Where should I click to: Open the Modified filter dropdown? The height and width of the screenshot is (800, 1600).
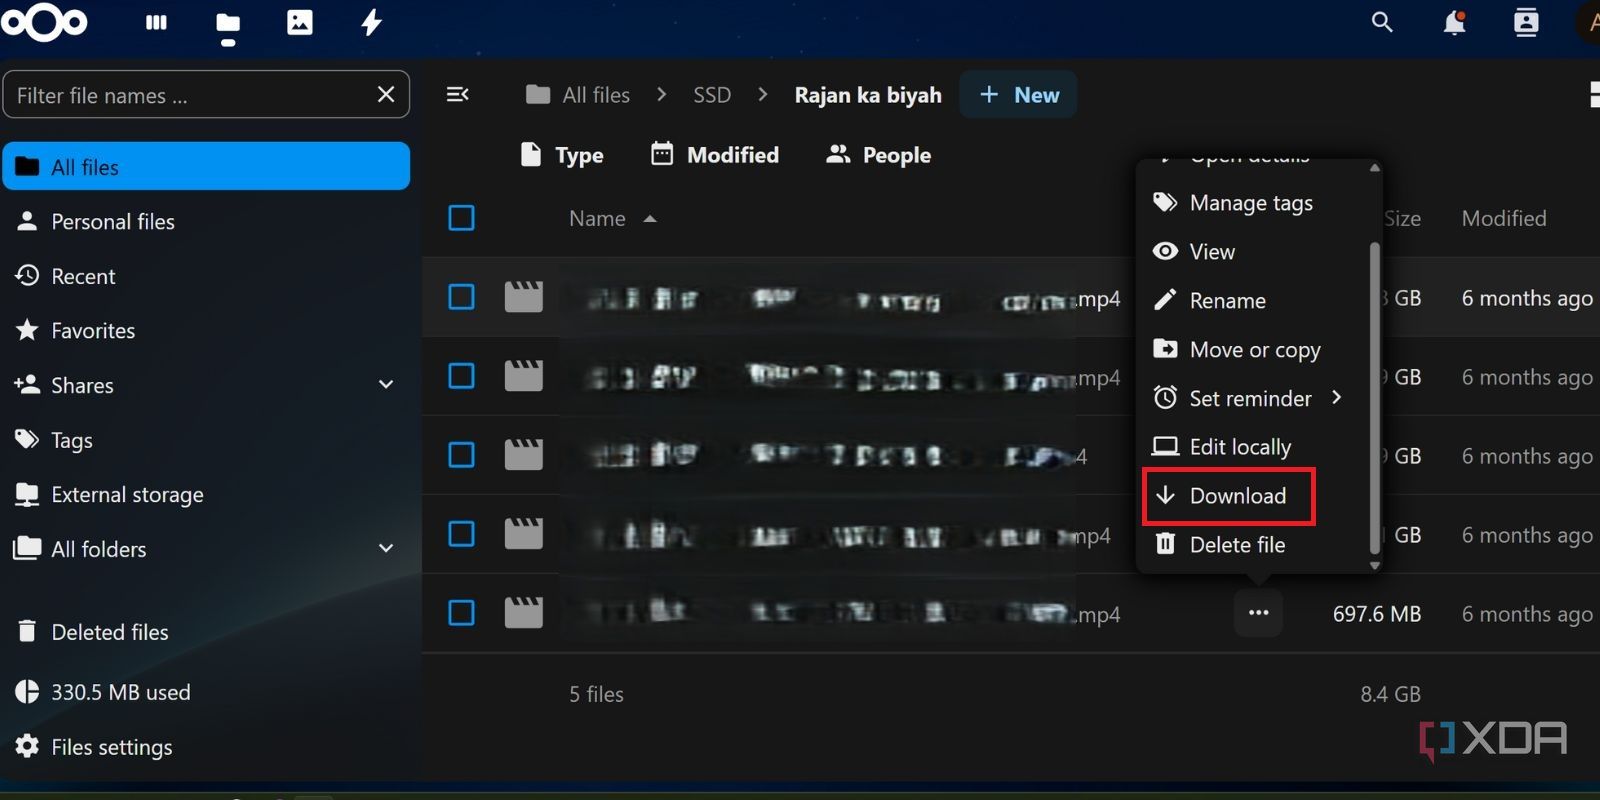(x=714, y=155)
